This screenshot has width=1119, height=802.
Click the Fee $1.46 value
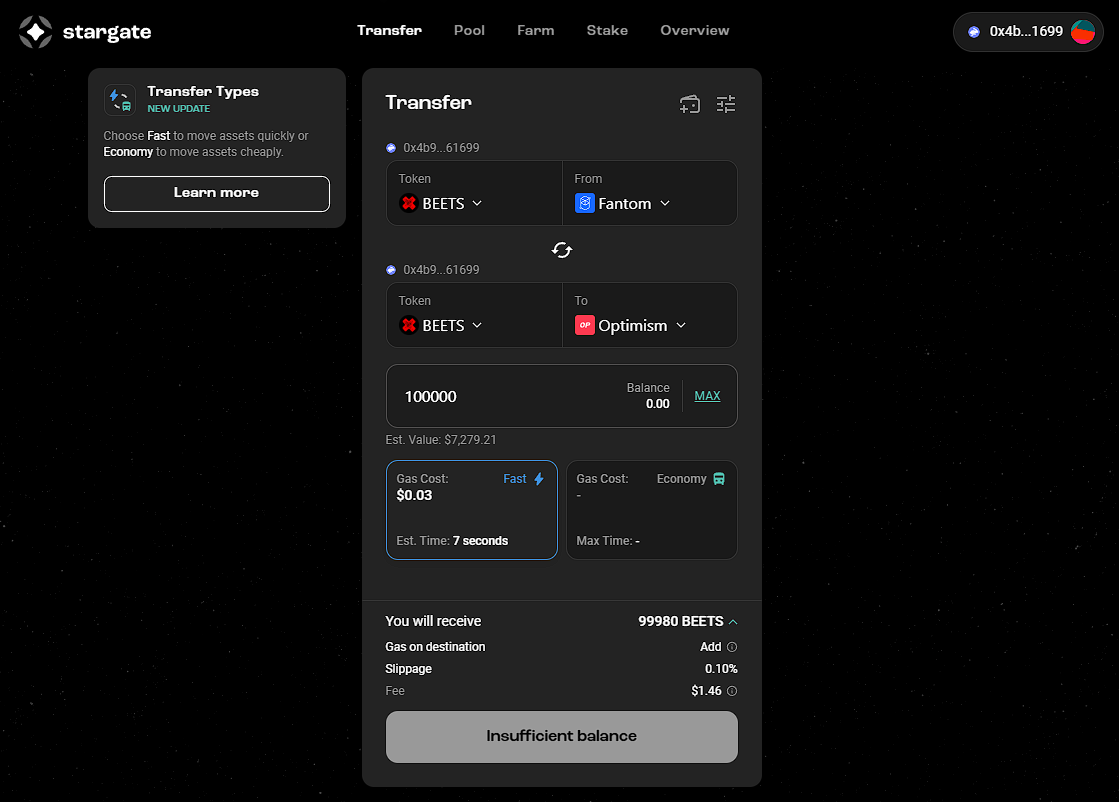706,691
